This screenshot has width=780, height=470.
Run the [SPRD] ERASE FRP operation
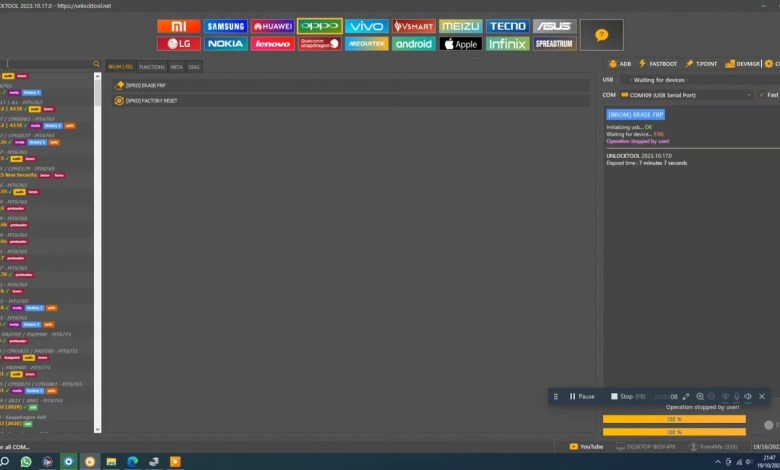pos(146,85)
